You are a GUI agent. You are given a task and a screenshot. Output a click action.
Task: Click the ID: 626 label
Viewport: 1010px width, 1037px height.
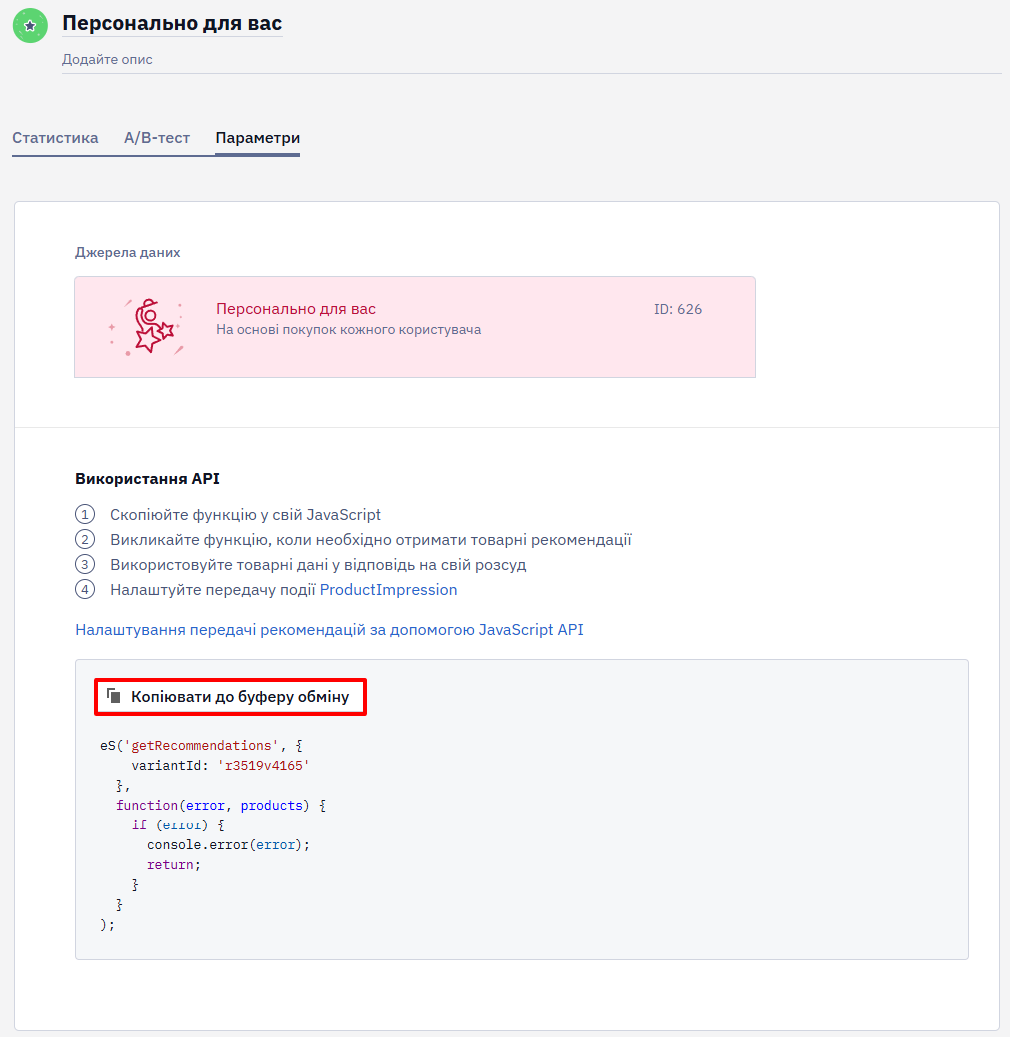coord(678,309)
